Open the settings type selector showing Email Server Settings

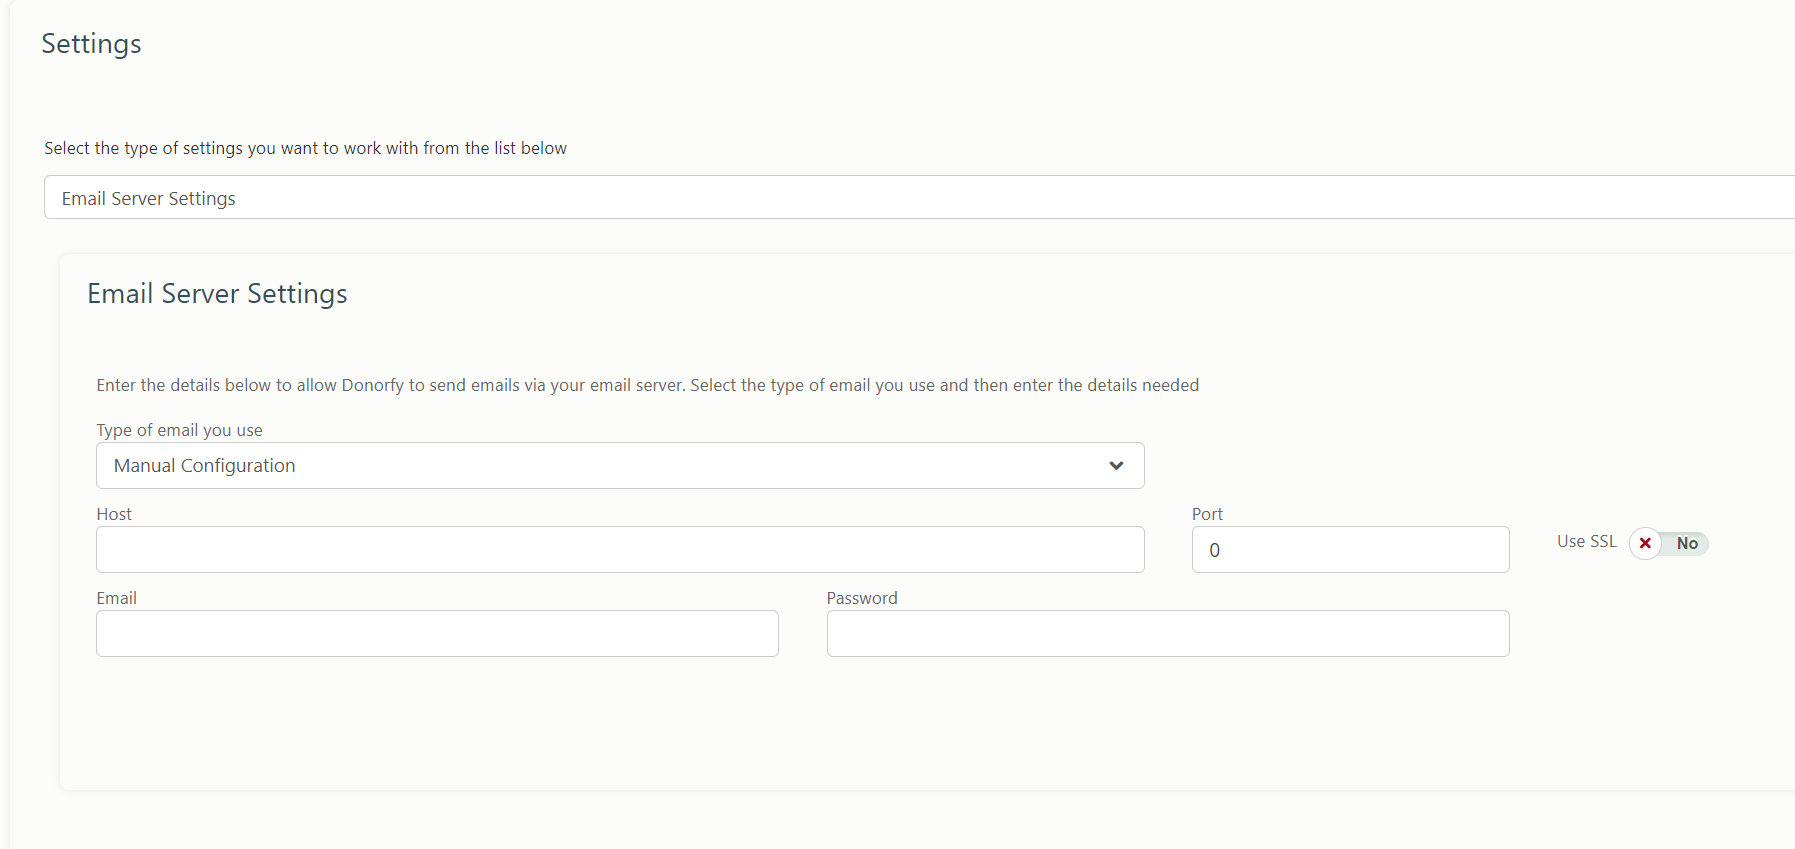(920, 197)
